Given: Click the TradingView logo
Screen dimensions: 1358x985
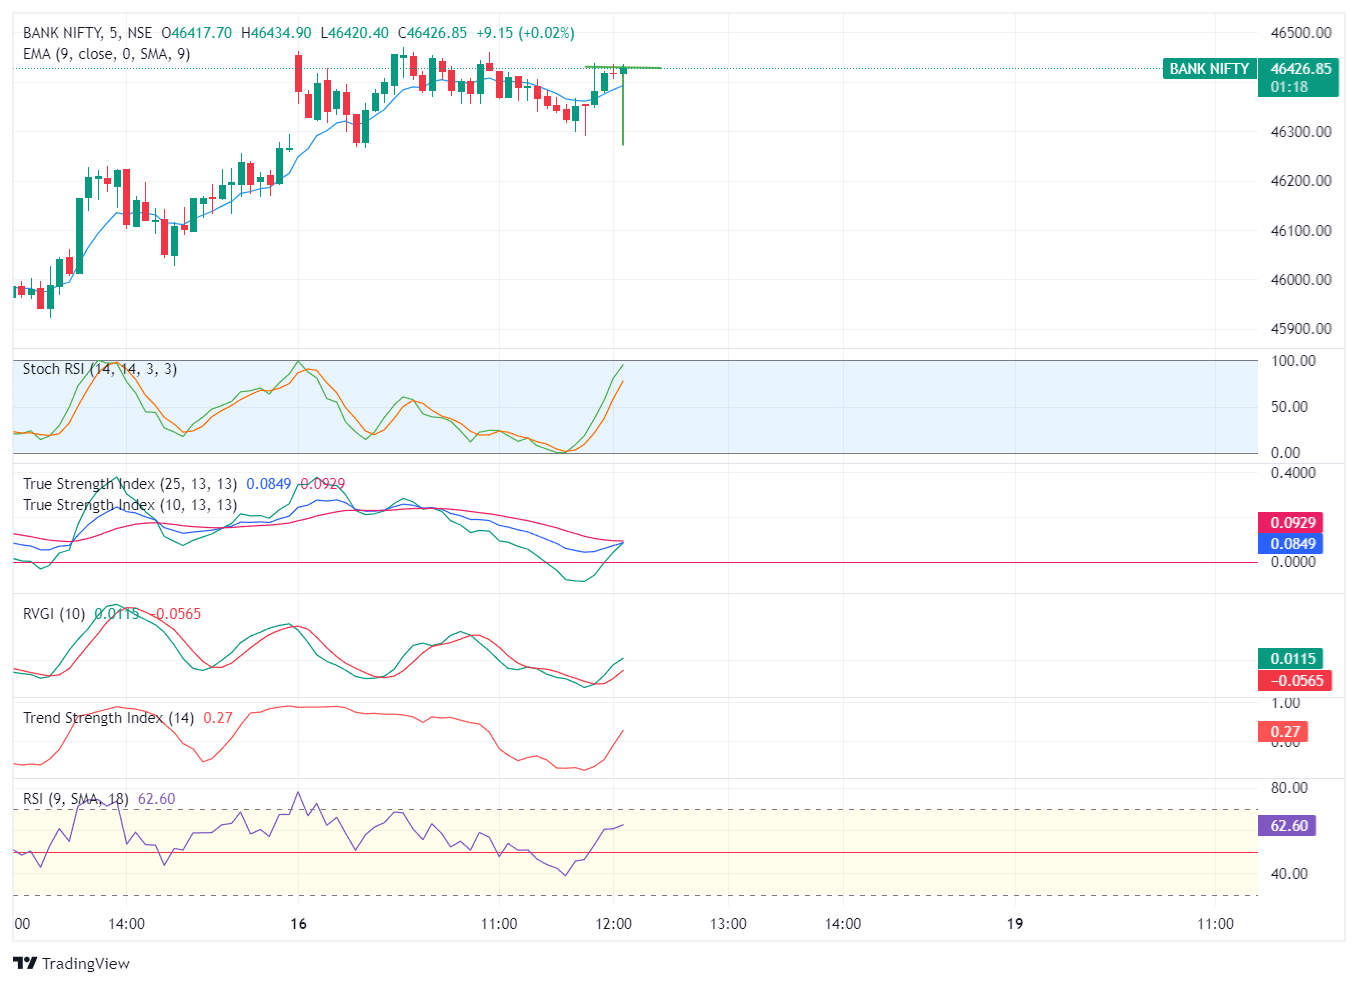Looking at the screenshot, I should 72,963.
